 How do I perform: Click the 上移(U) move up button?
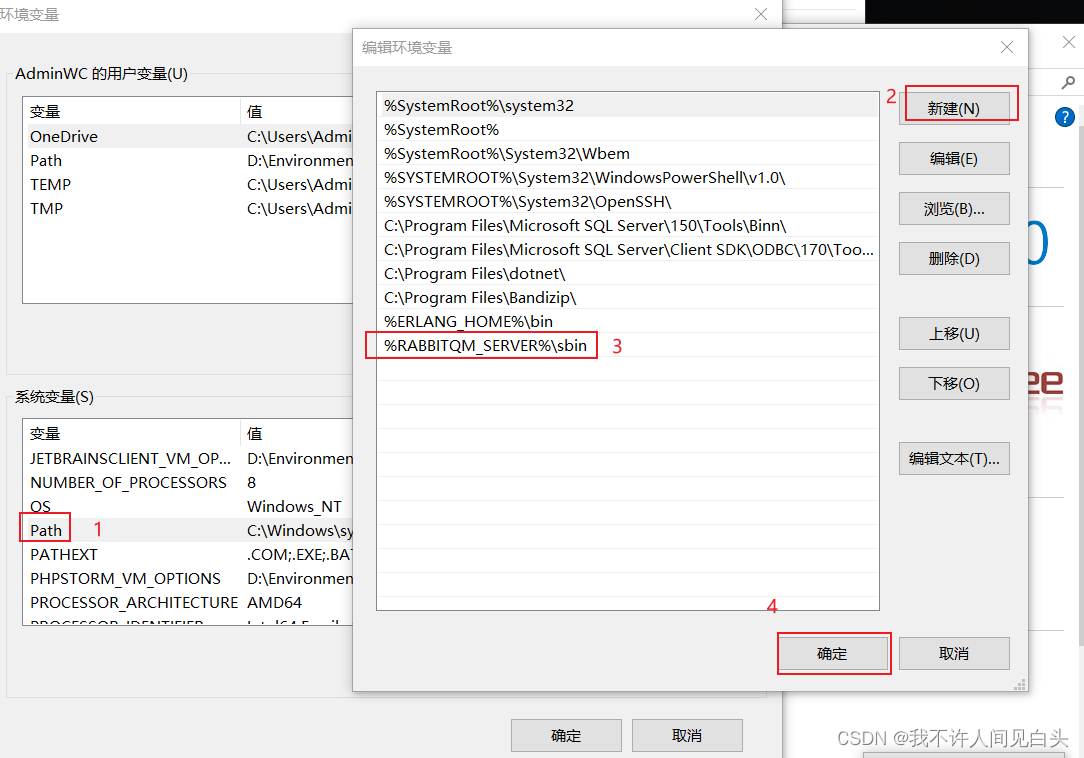[x=953, y=333]
